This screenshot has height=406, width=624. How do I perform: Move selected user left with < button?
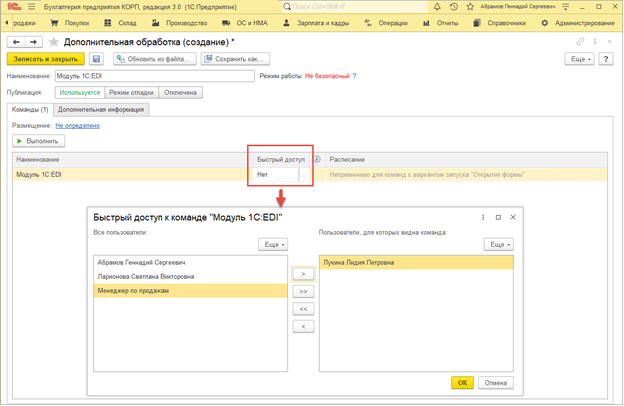303,326
